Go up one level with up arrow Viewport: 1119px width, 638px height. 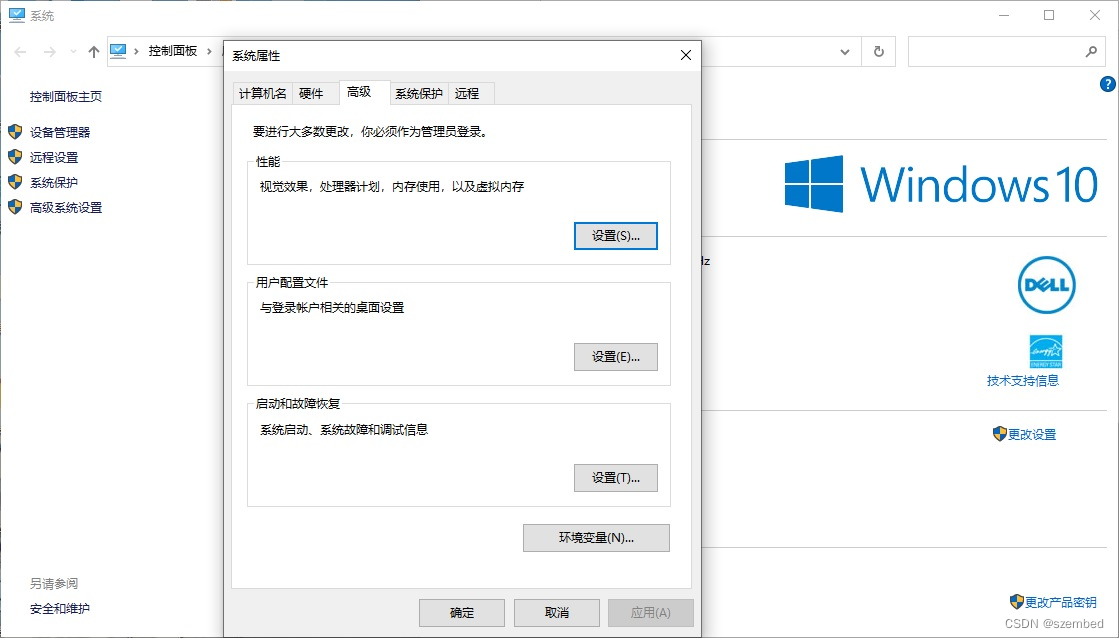click(x=93, y=51)
